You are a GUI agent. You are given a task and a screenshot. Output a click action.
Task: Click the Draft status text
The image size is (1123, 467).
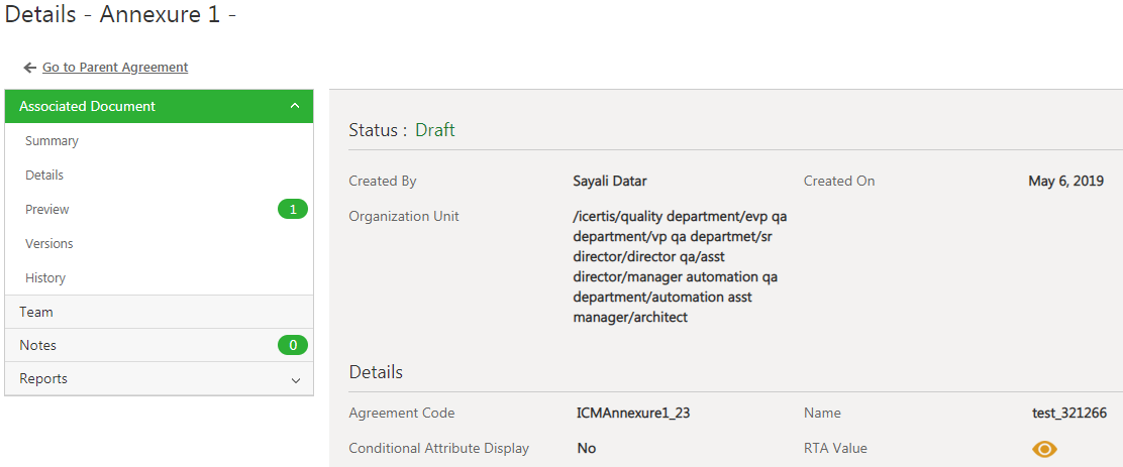point(435,130)
